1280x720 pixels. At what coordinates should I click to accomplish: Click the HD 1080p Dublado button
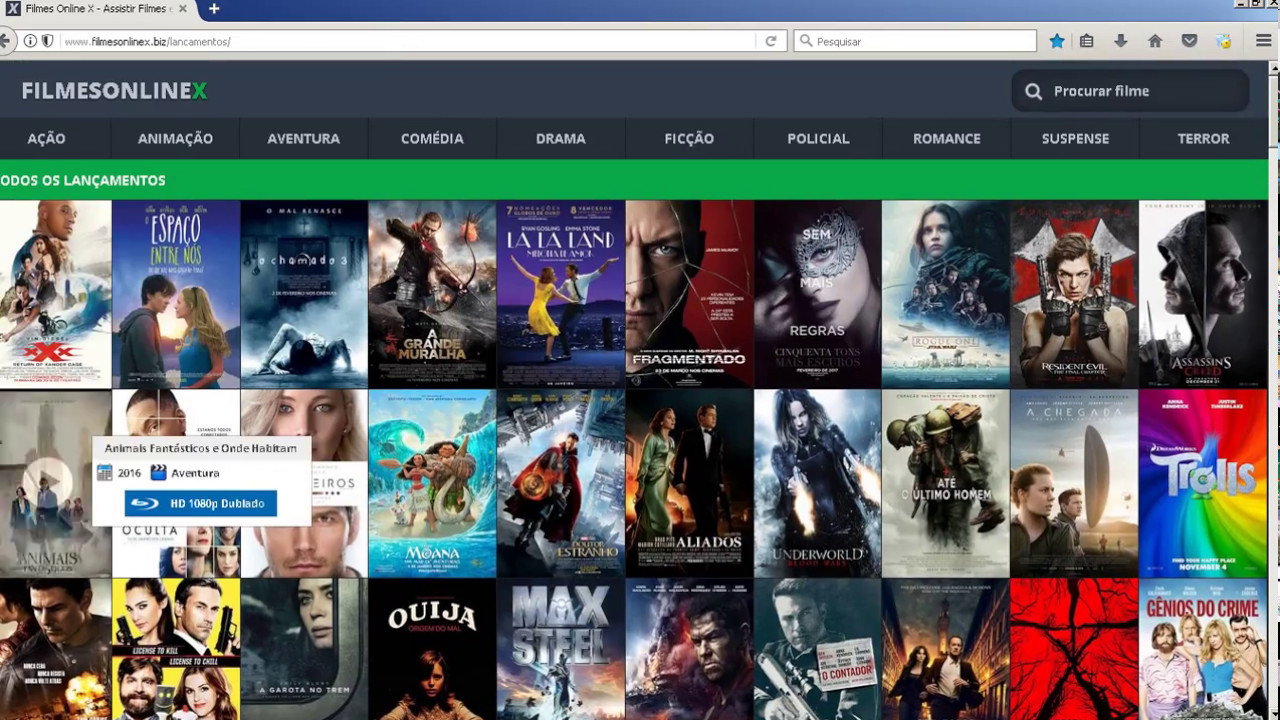(201, 503)
